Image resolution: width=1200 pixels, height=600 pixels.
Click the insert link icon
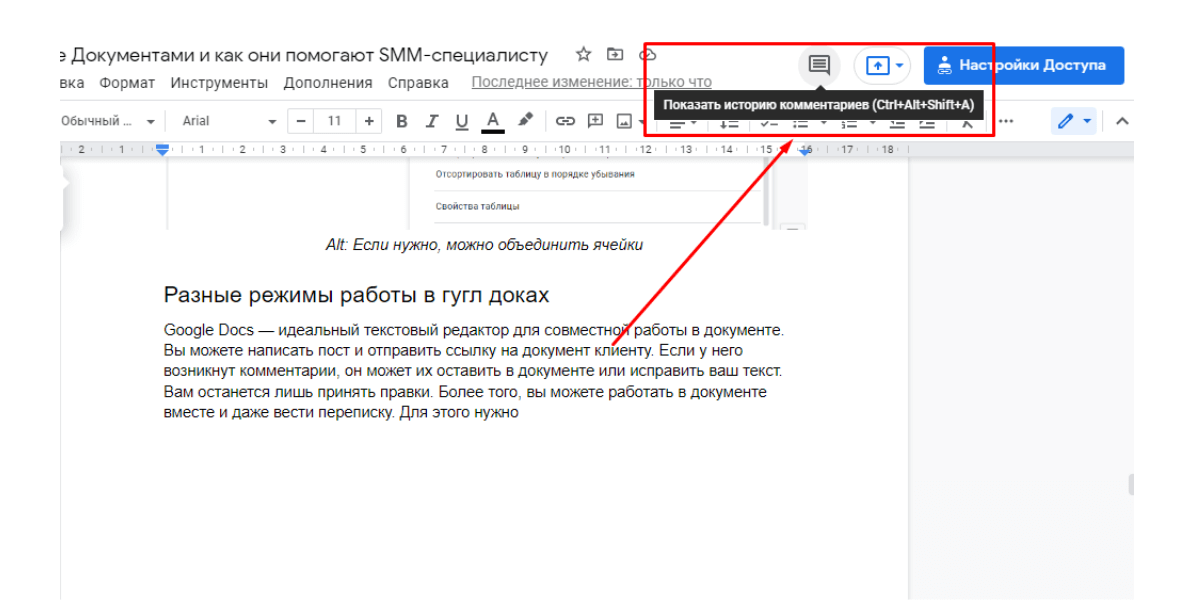(565, 121)
